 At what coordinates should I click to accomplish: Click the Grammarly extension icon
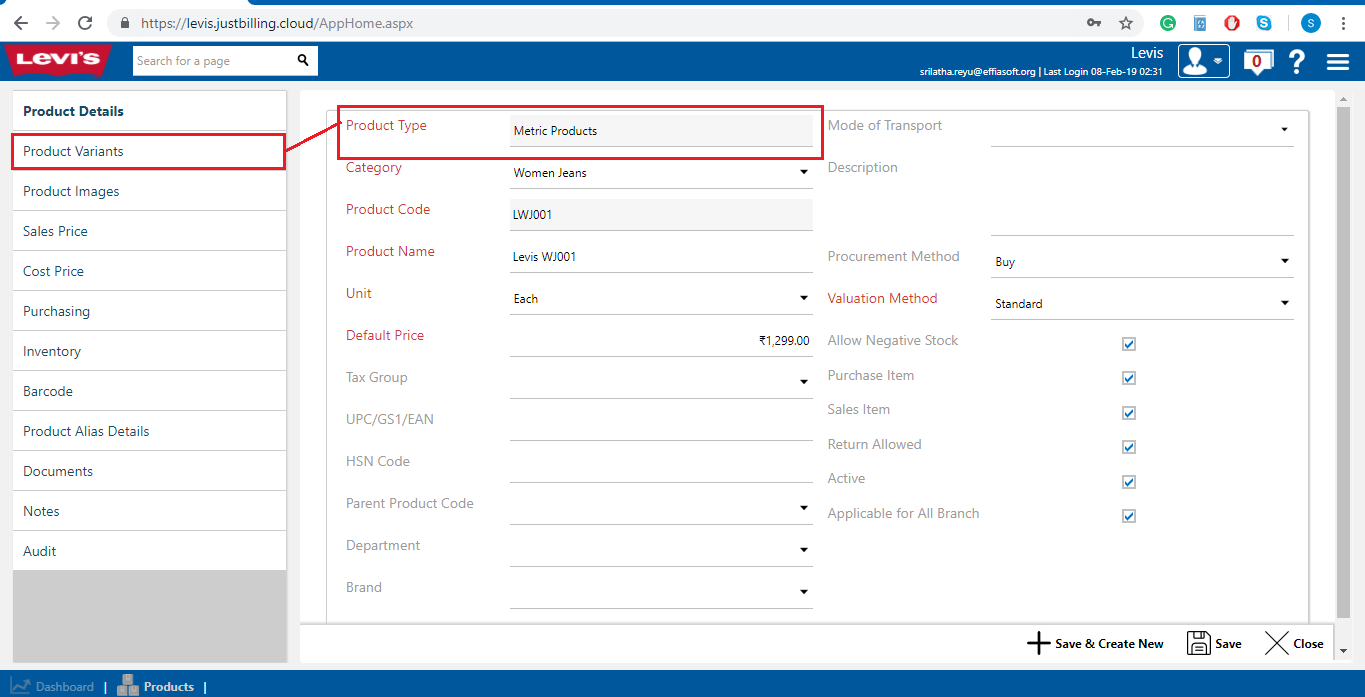coord(1167,22)
